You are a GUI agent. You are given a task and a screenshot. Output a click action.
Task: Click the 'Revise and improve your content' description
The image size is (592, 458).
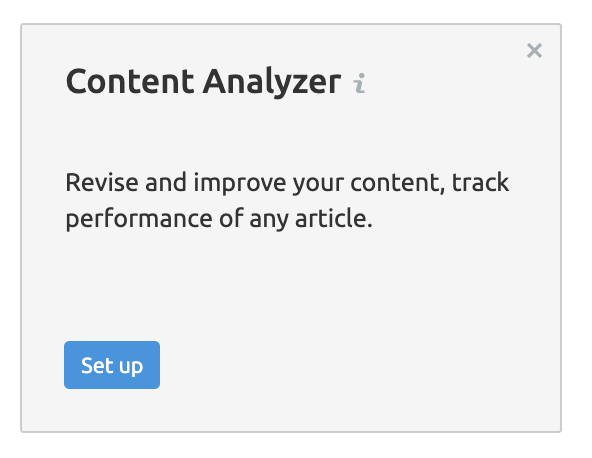[287, 200]
